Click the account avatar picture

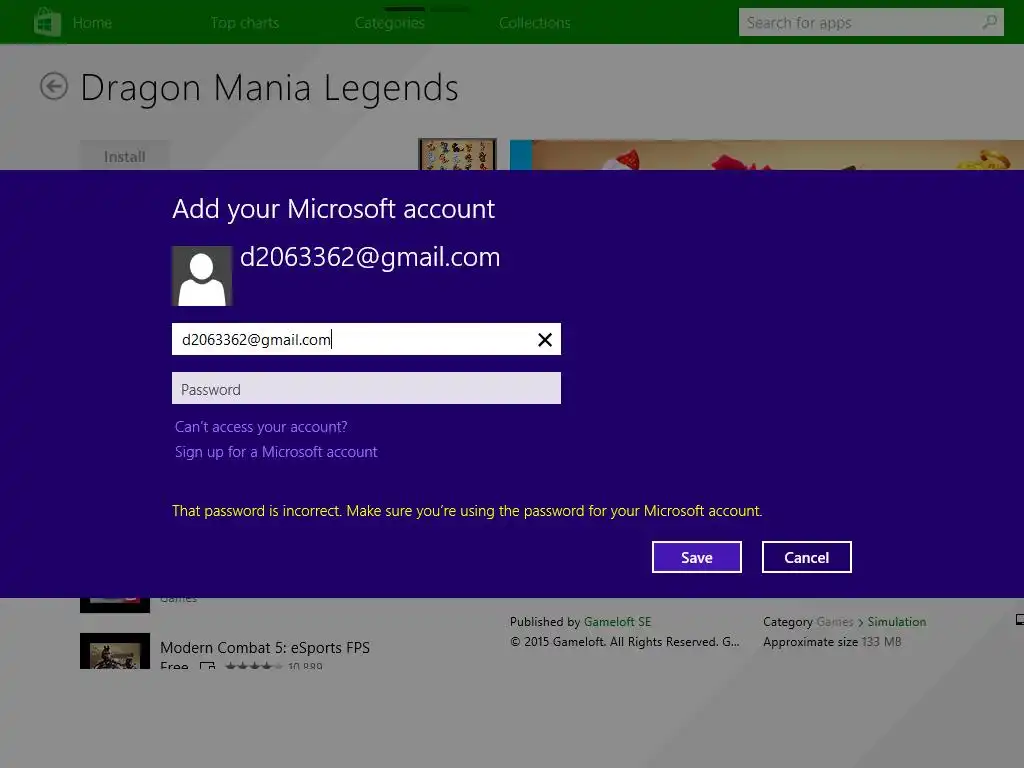202,276
